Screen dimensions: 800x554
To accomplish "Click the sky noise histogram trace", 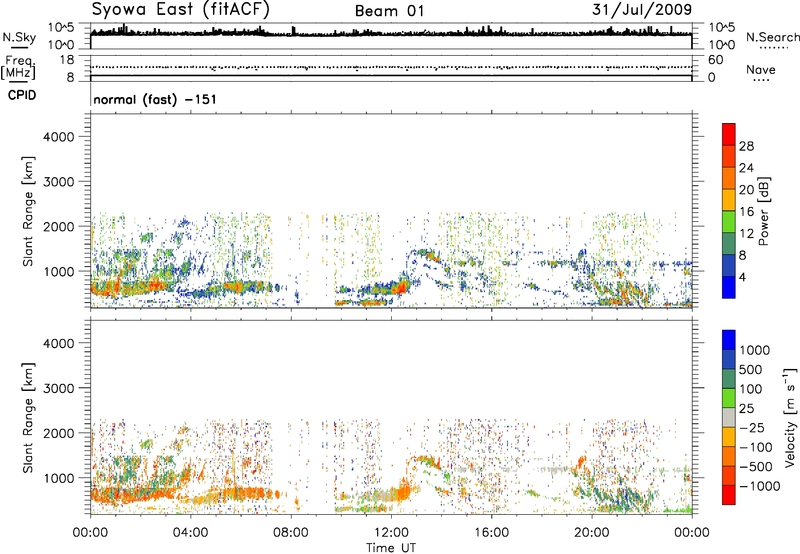I will pyautogui.click(x=391, y=34).
